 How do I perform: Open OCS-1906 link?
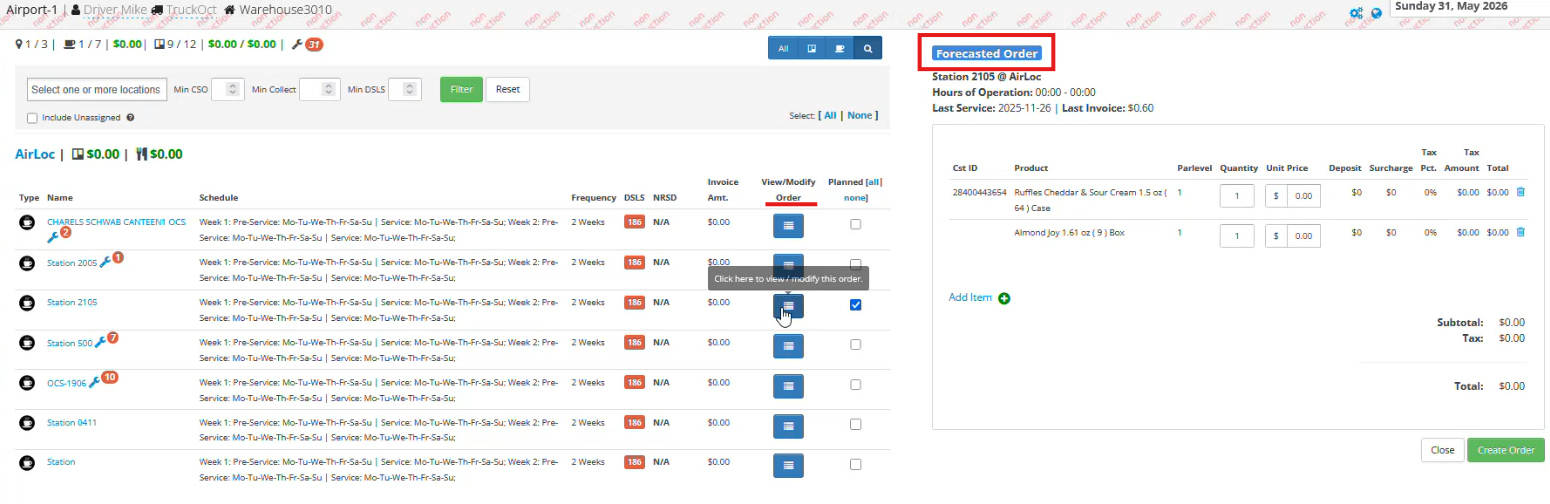click(67, 383)
